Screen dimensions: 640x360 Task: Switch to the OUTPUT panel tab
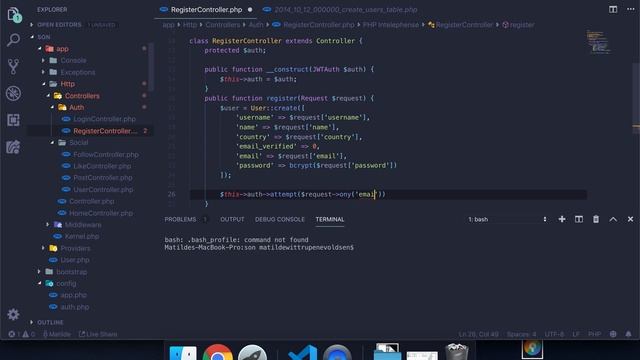[x=232, y=219]
